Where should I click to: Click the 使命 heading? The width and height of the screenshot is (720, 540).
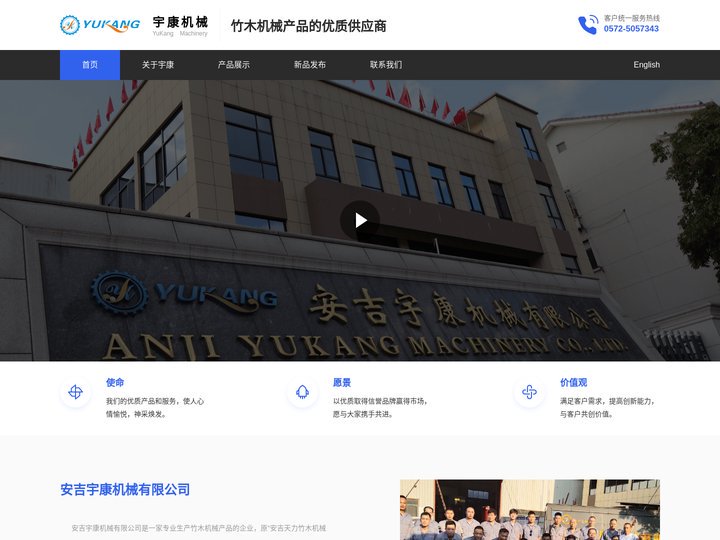tap(115, 382)
